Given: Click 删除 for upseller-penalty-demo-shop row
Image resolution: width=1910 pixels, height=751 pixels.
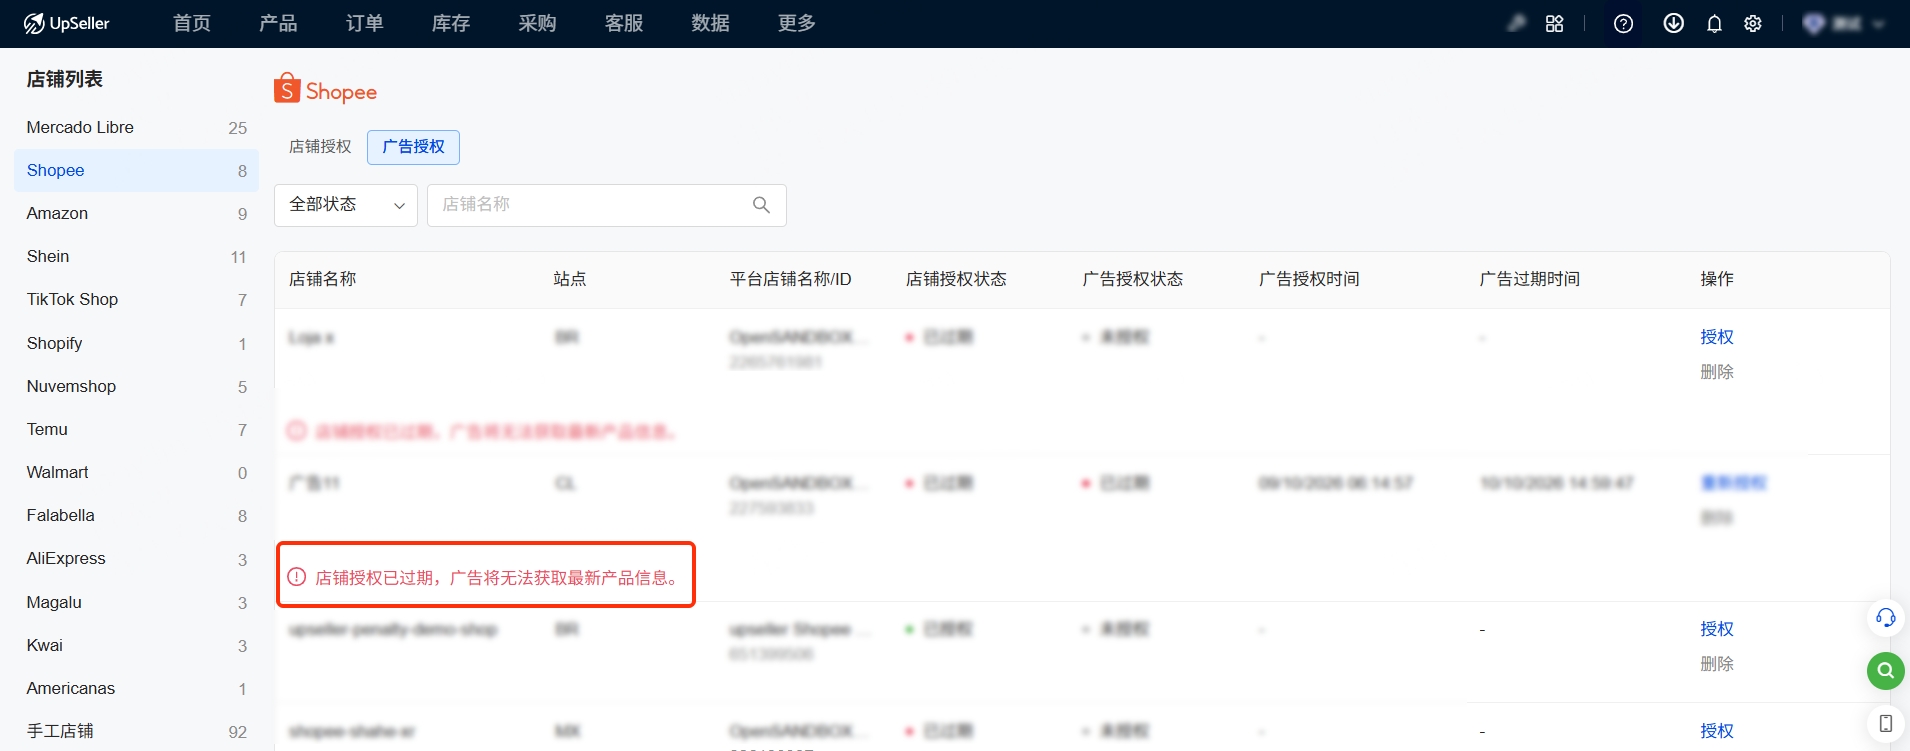Looking at the screenshot, I should tap(1717, 664).
